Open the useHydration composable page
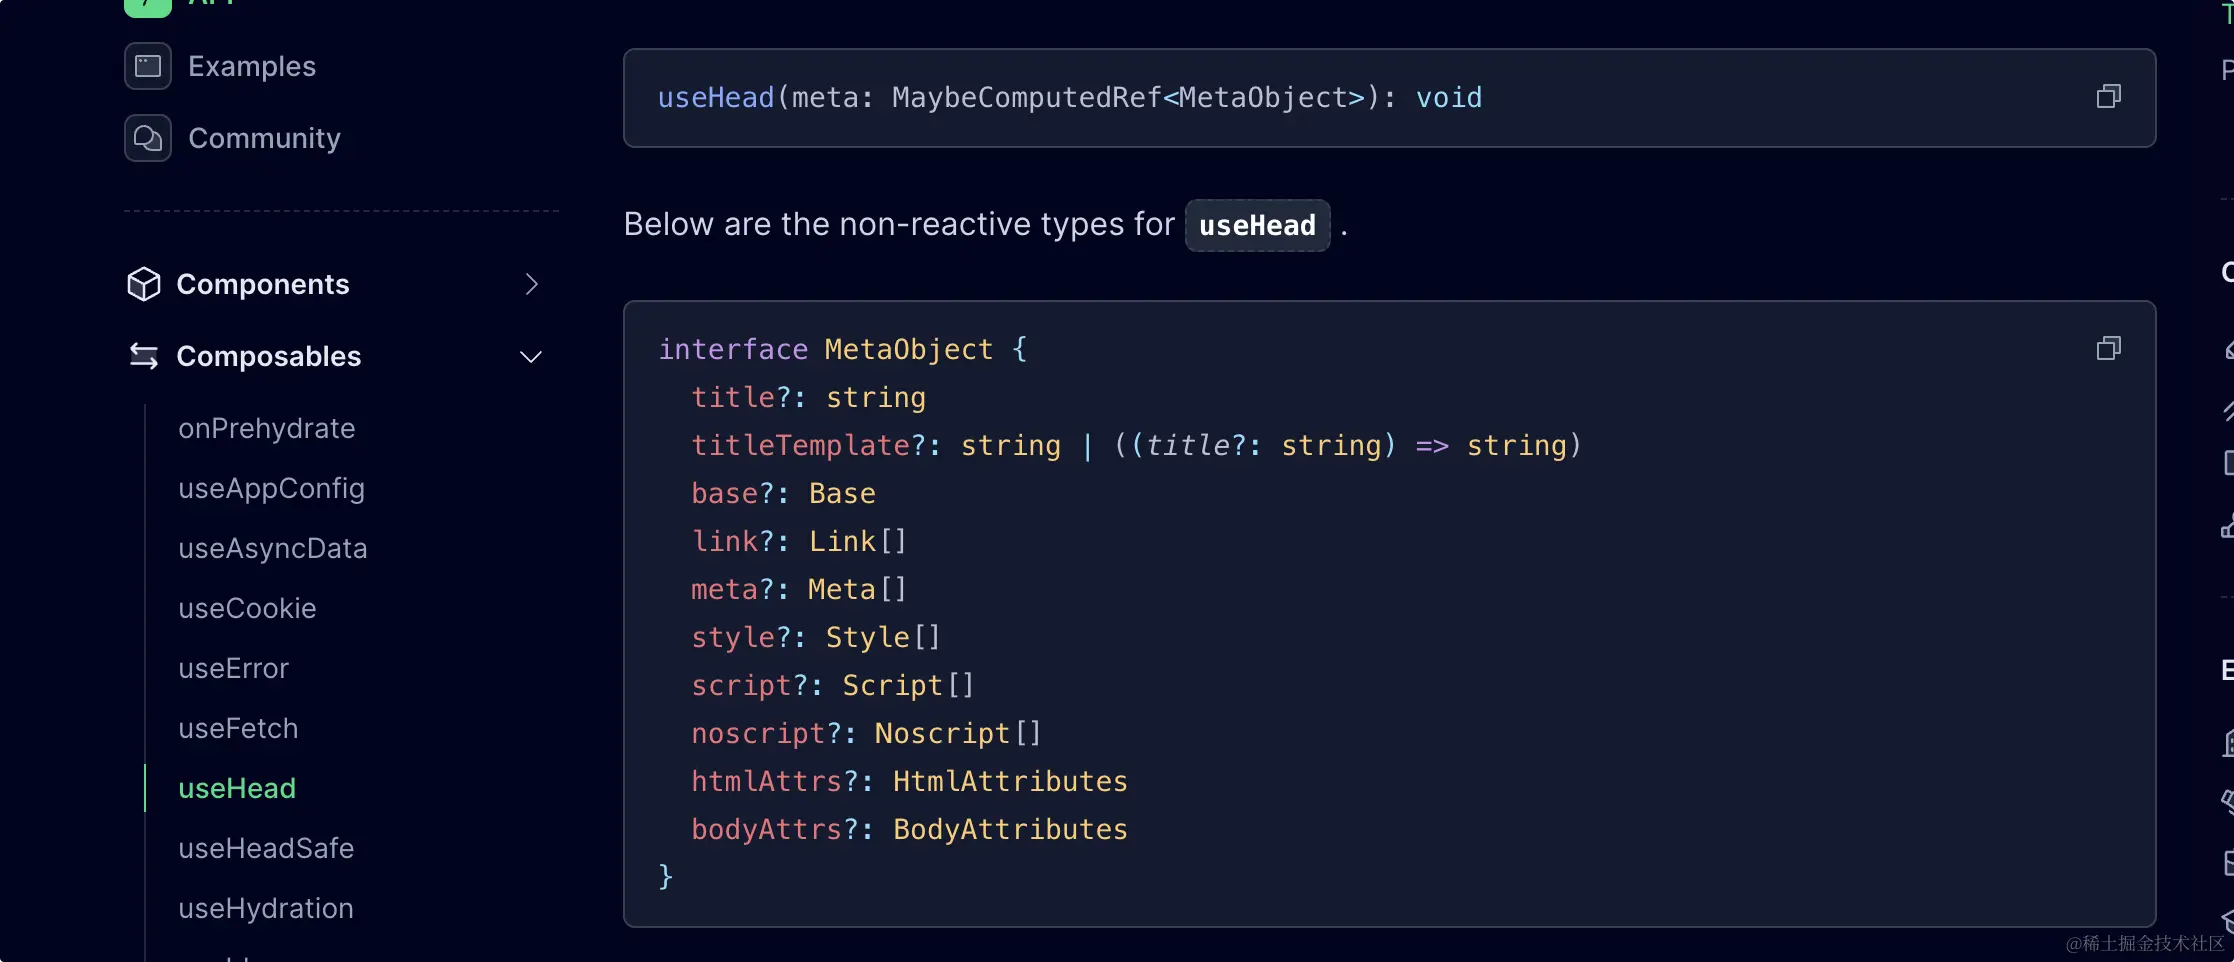The width and height of the screenshot is (2234, 962). [x=266, y=908]
